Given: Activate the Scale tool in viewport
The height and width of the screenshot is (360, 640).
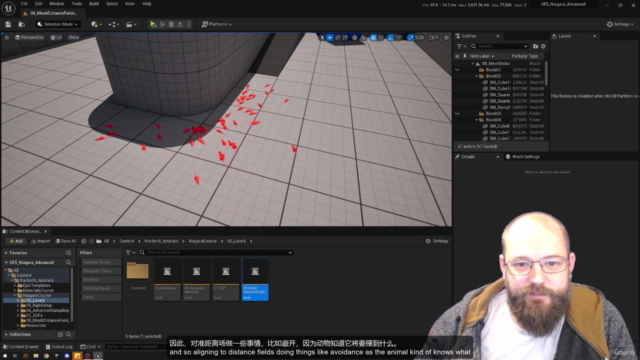Looking at the screenshot, I should click(x=345, y=38).
